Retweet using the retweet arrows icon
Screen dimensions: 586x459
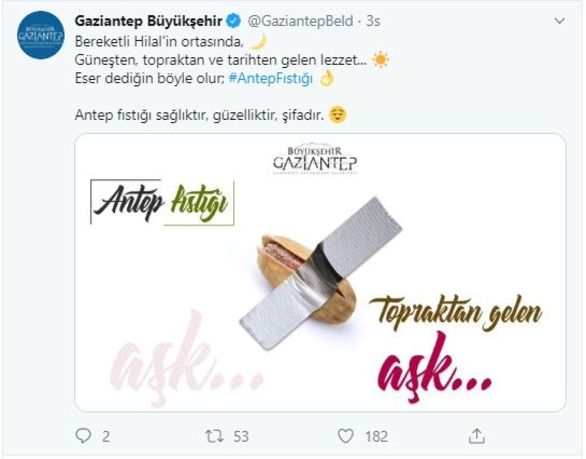click(x=214, y=436)
